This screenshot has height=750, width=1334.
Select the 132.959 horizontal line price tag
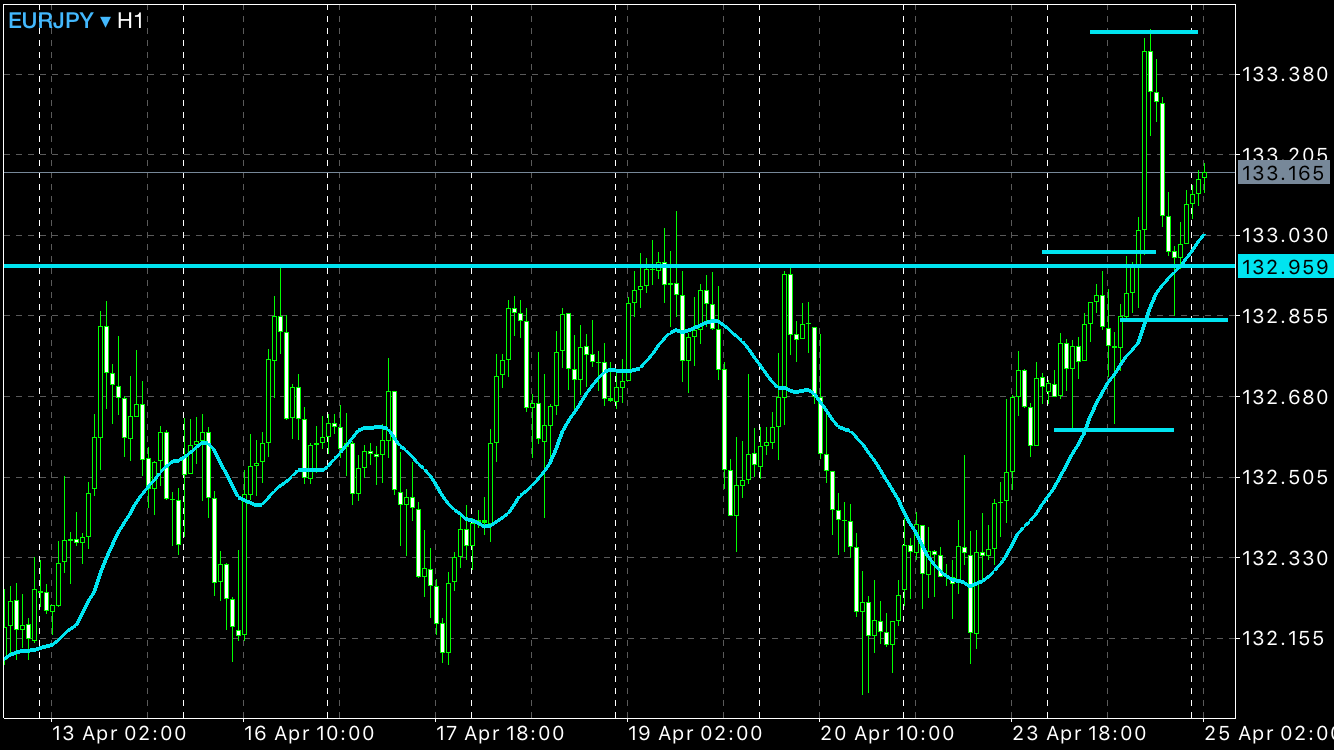[x=1285, y=267]
